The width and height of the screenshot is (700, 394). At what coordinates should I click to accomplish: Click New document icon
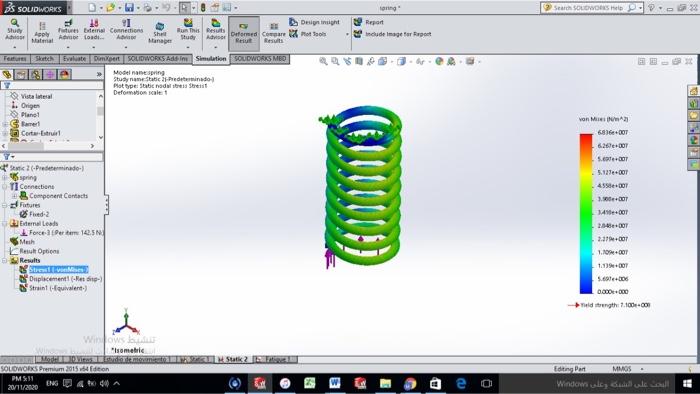pos(92,8)
